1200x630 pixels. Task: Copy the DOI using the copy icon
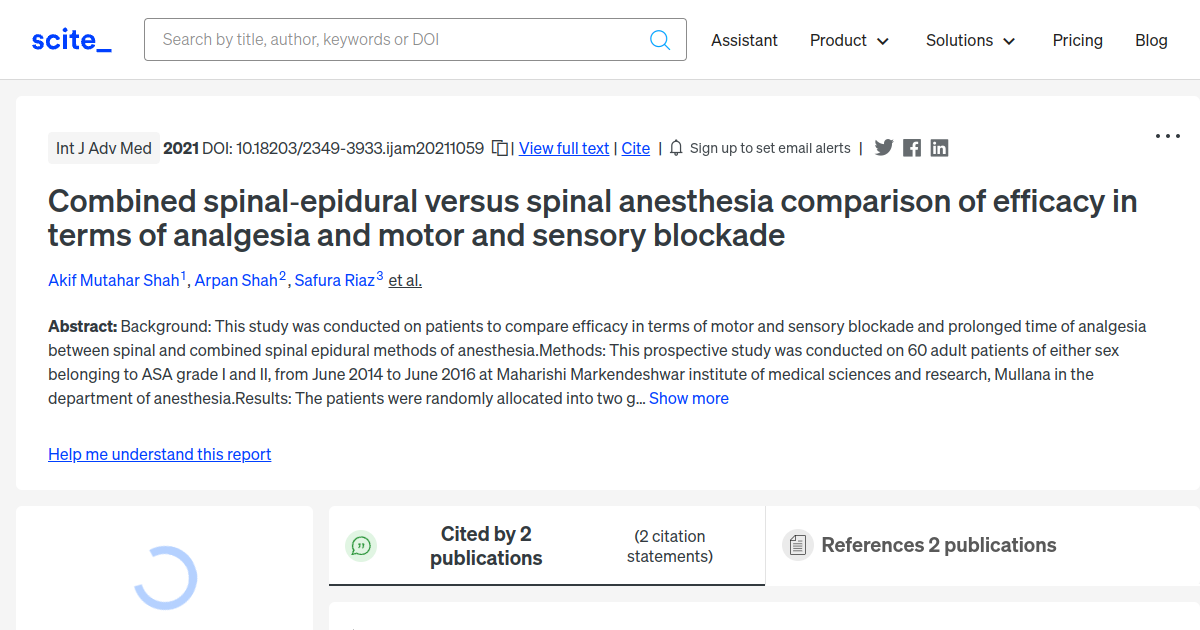[499, 146]
